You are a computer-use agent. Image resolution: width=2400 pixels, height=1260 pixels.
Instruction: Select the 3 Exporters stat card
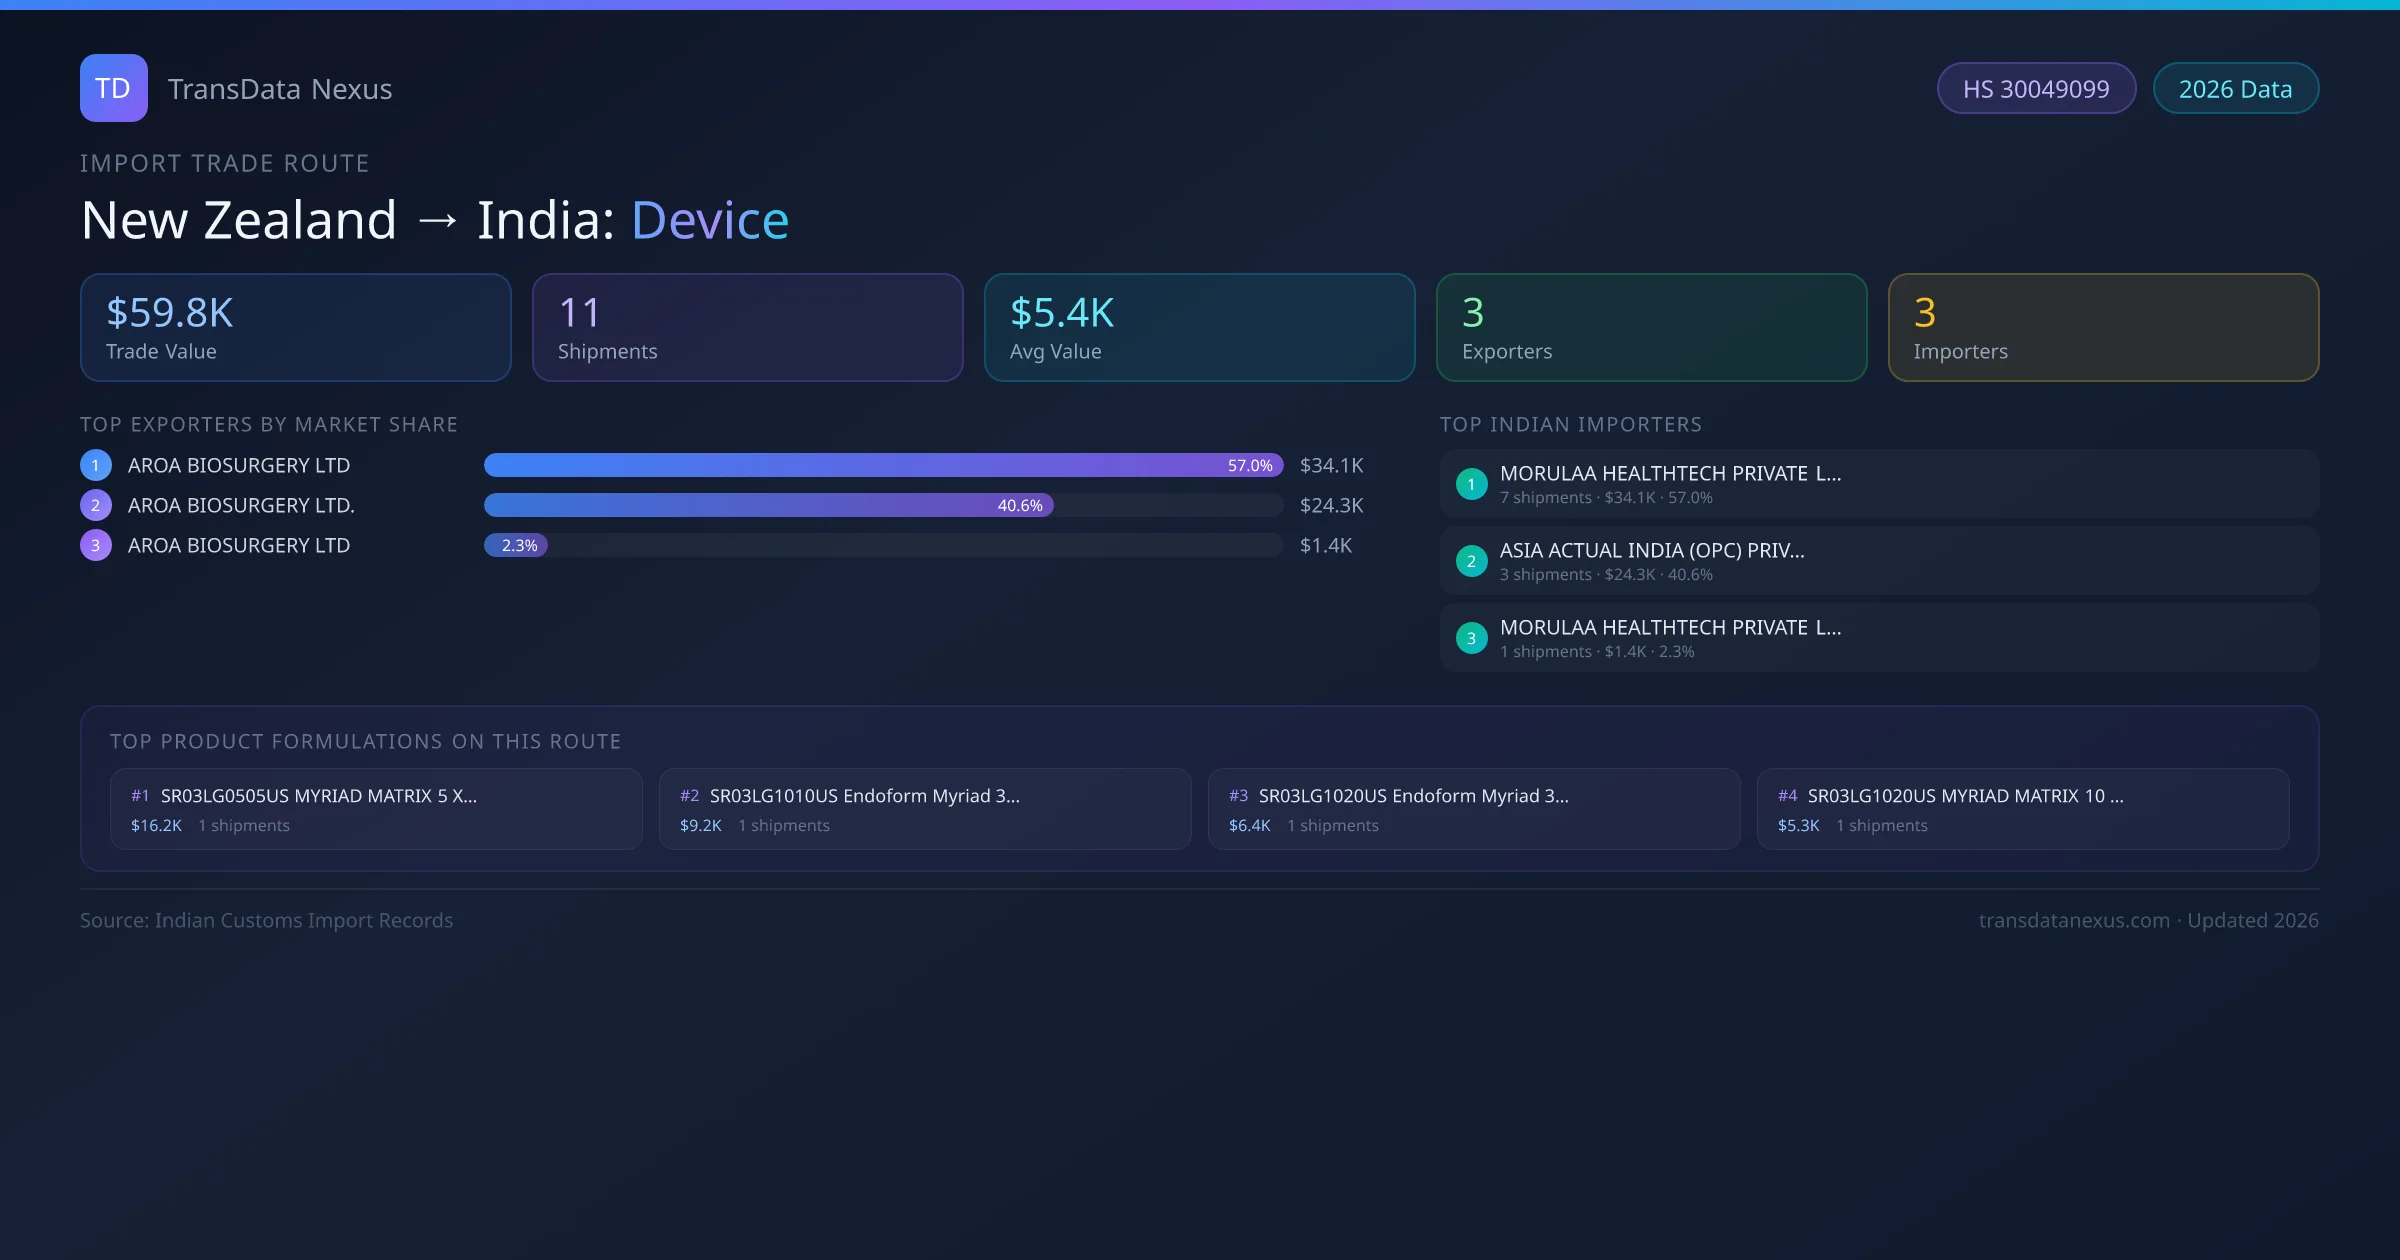click(1651, 328)
